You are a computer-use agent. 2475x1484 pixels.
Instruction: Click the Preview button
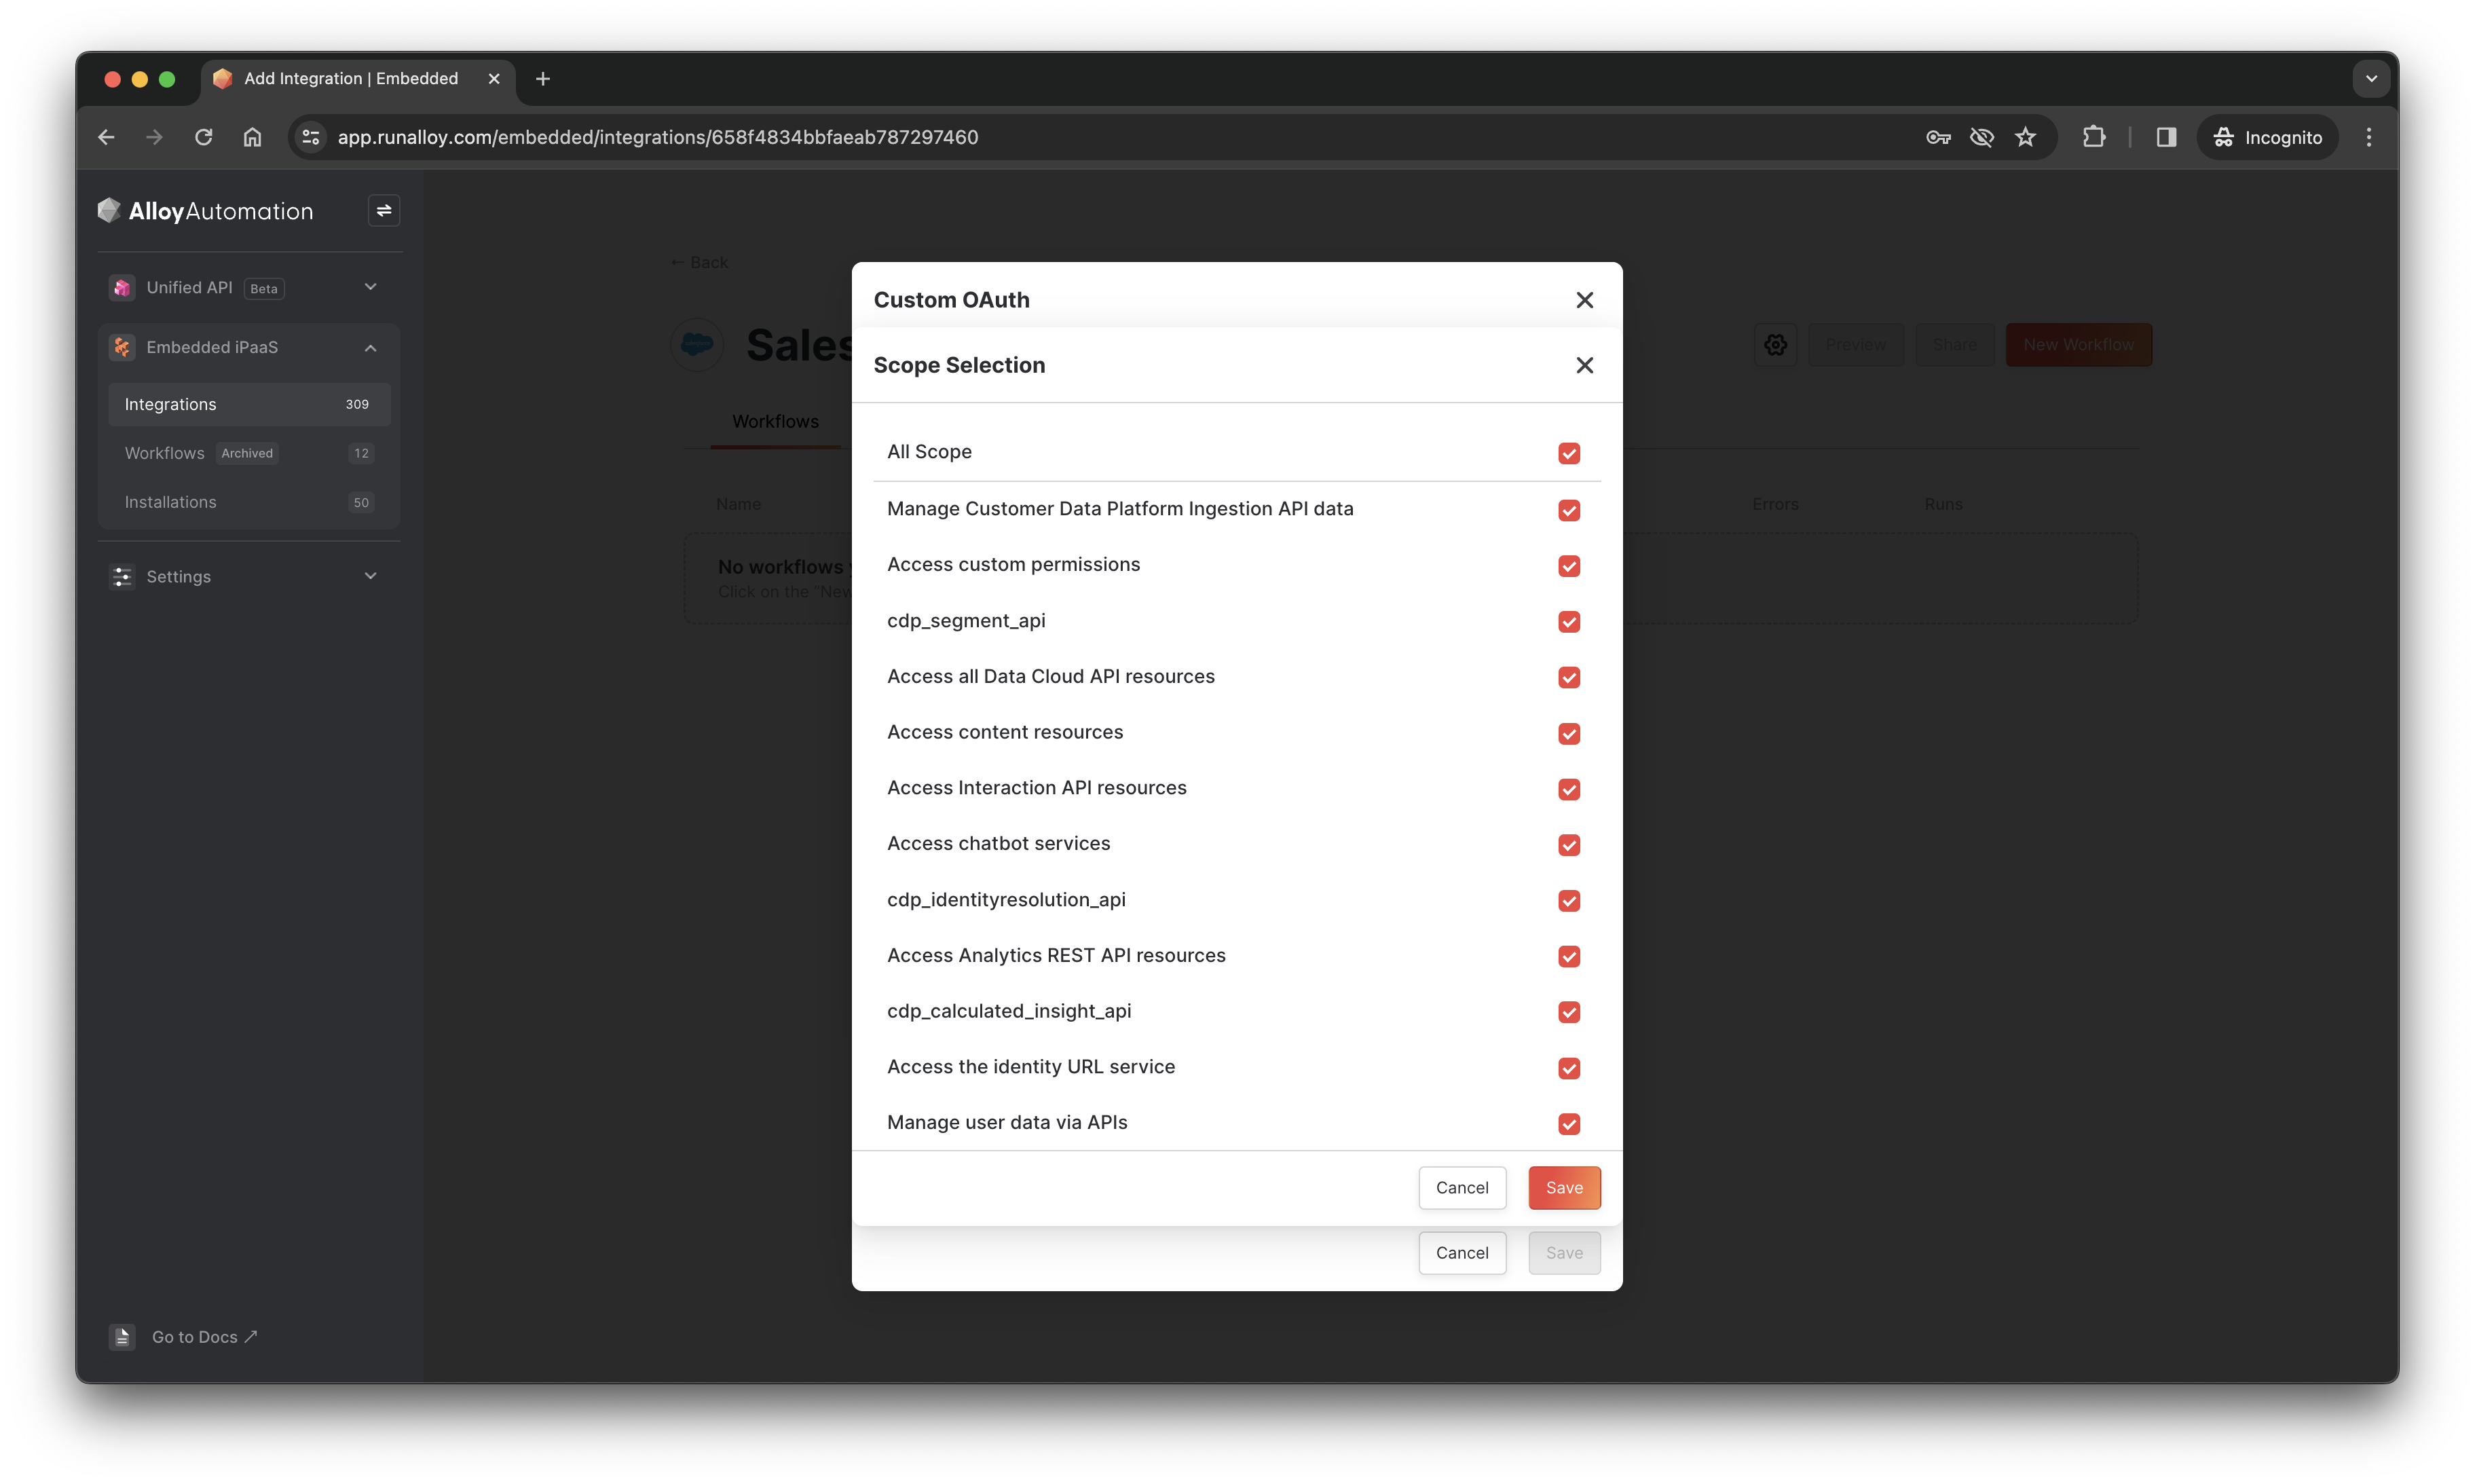(1855, 345)
